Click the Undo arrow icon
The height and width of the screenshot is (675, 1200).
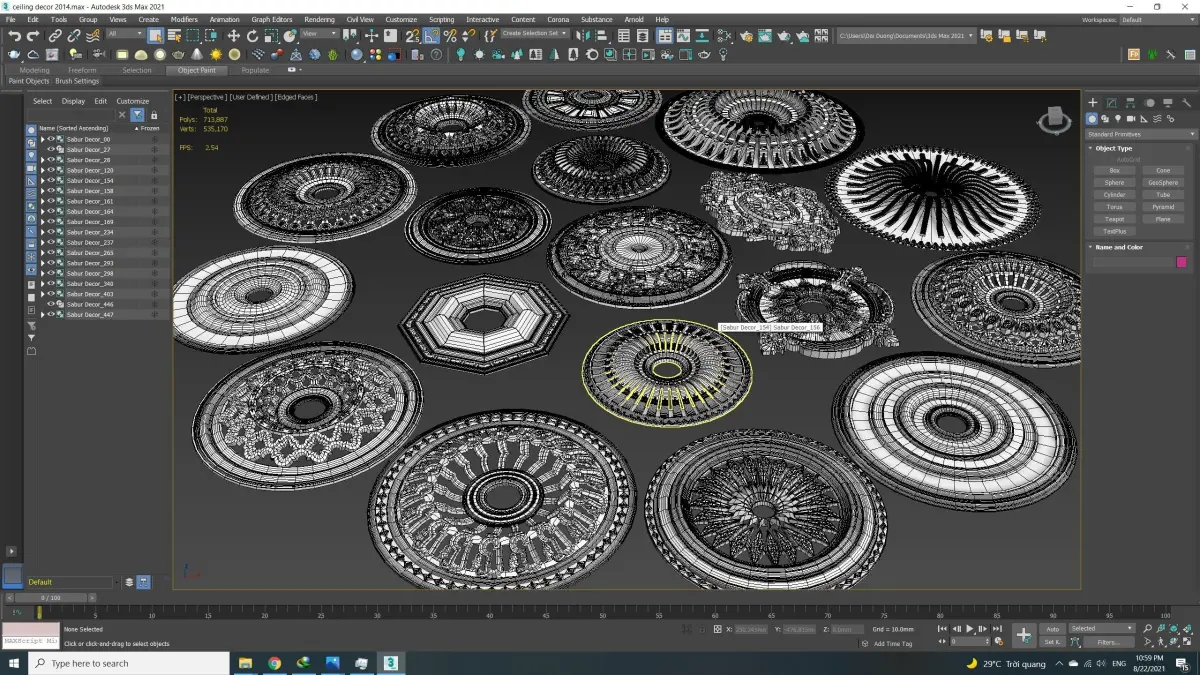14,35
